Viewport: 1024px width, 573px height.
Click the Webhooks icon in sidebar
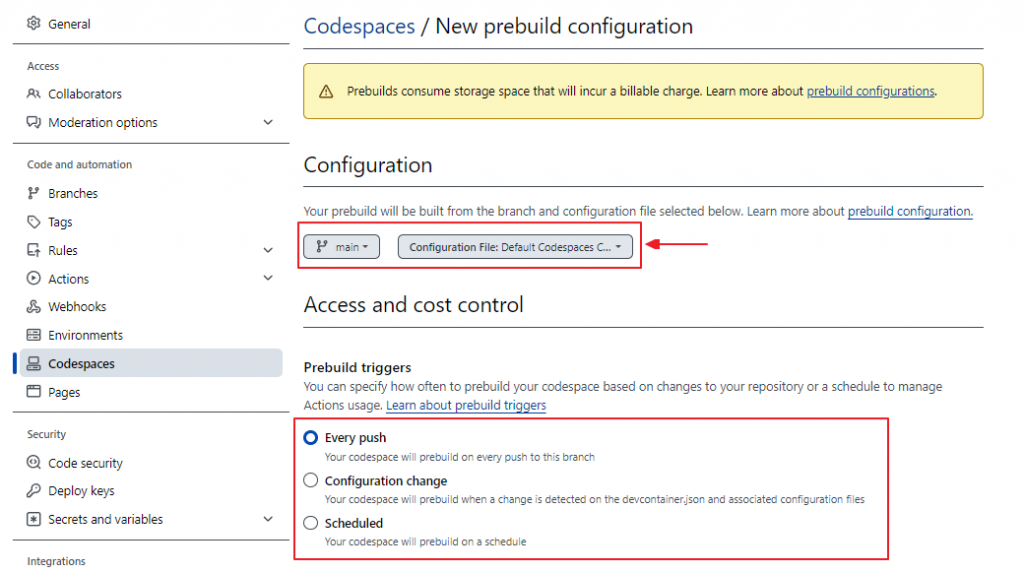pyautogui.click(x=34, y=307)
